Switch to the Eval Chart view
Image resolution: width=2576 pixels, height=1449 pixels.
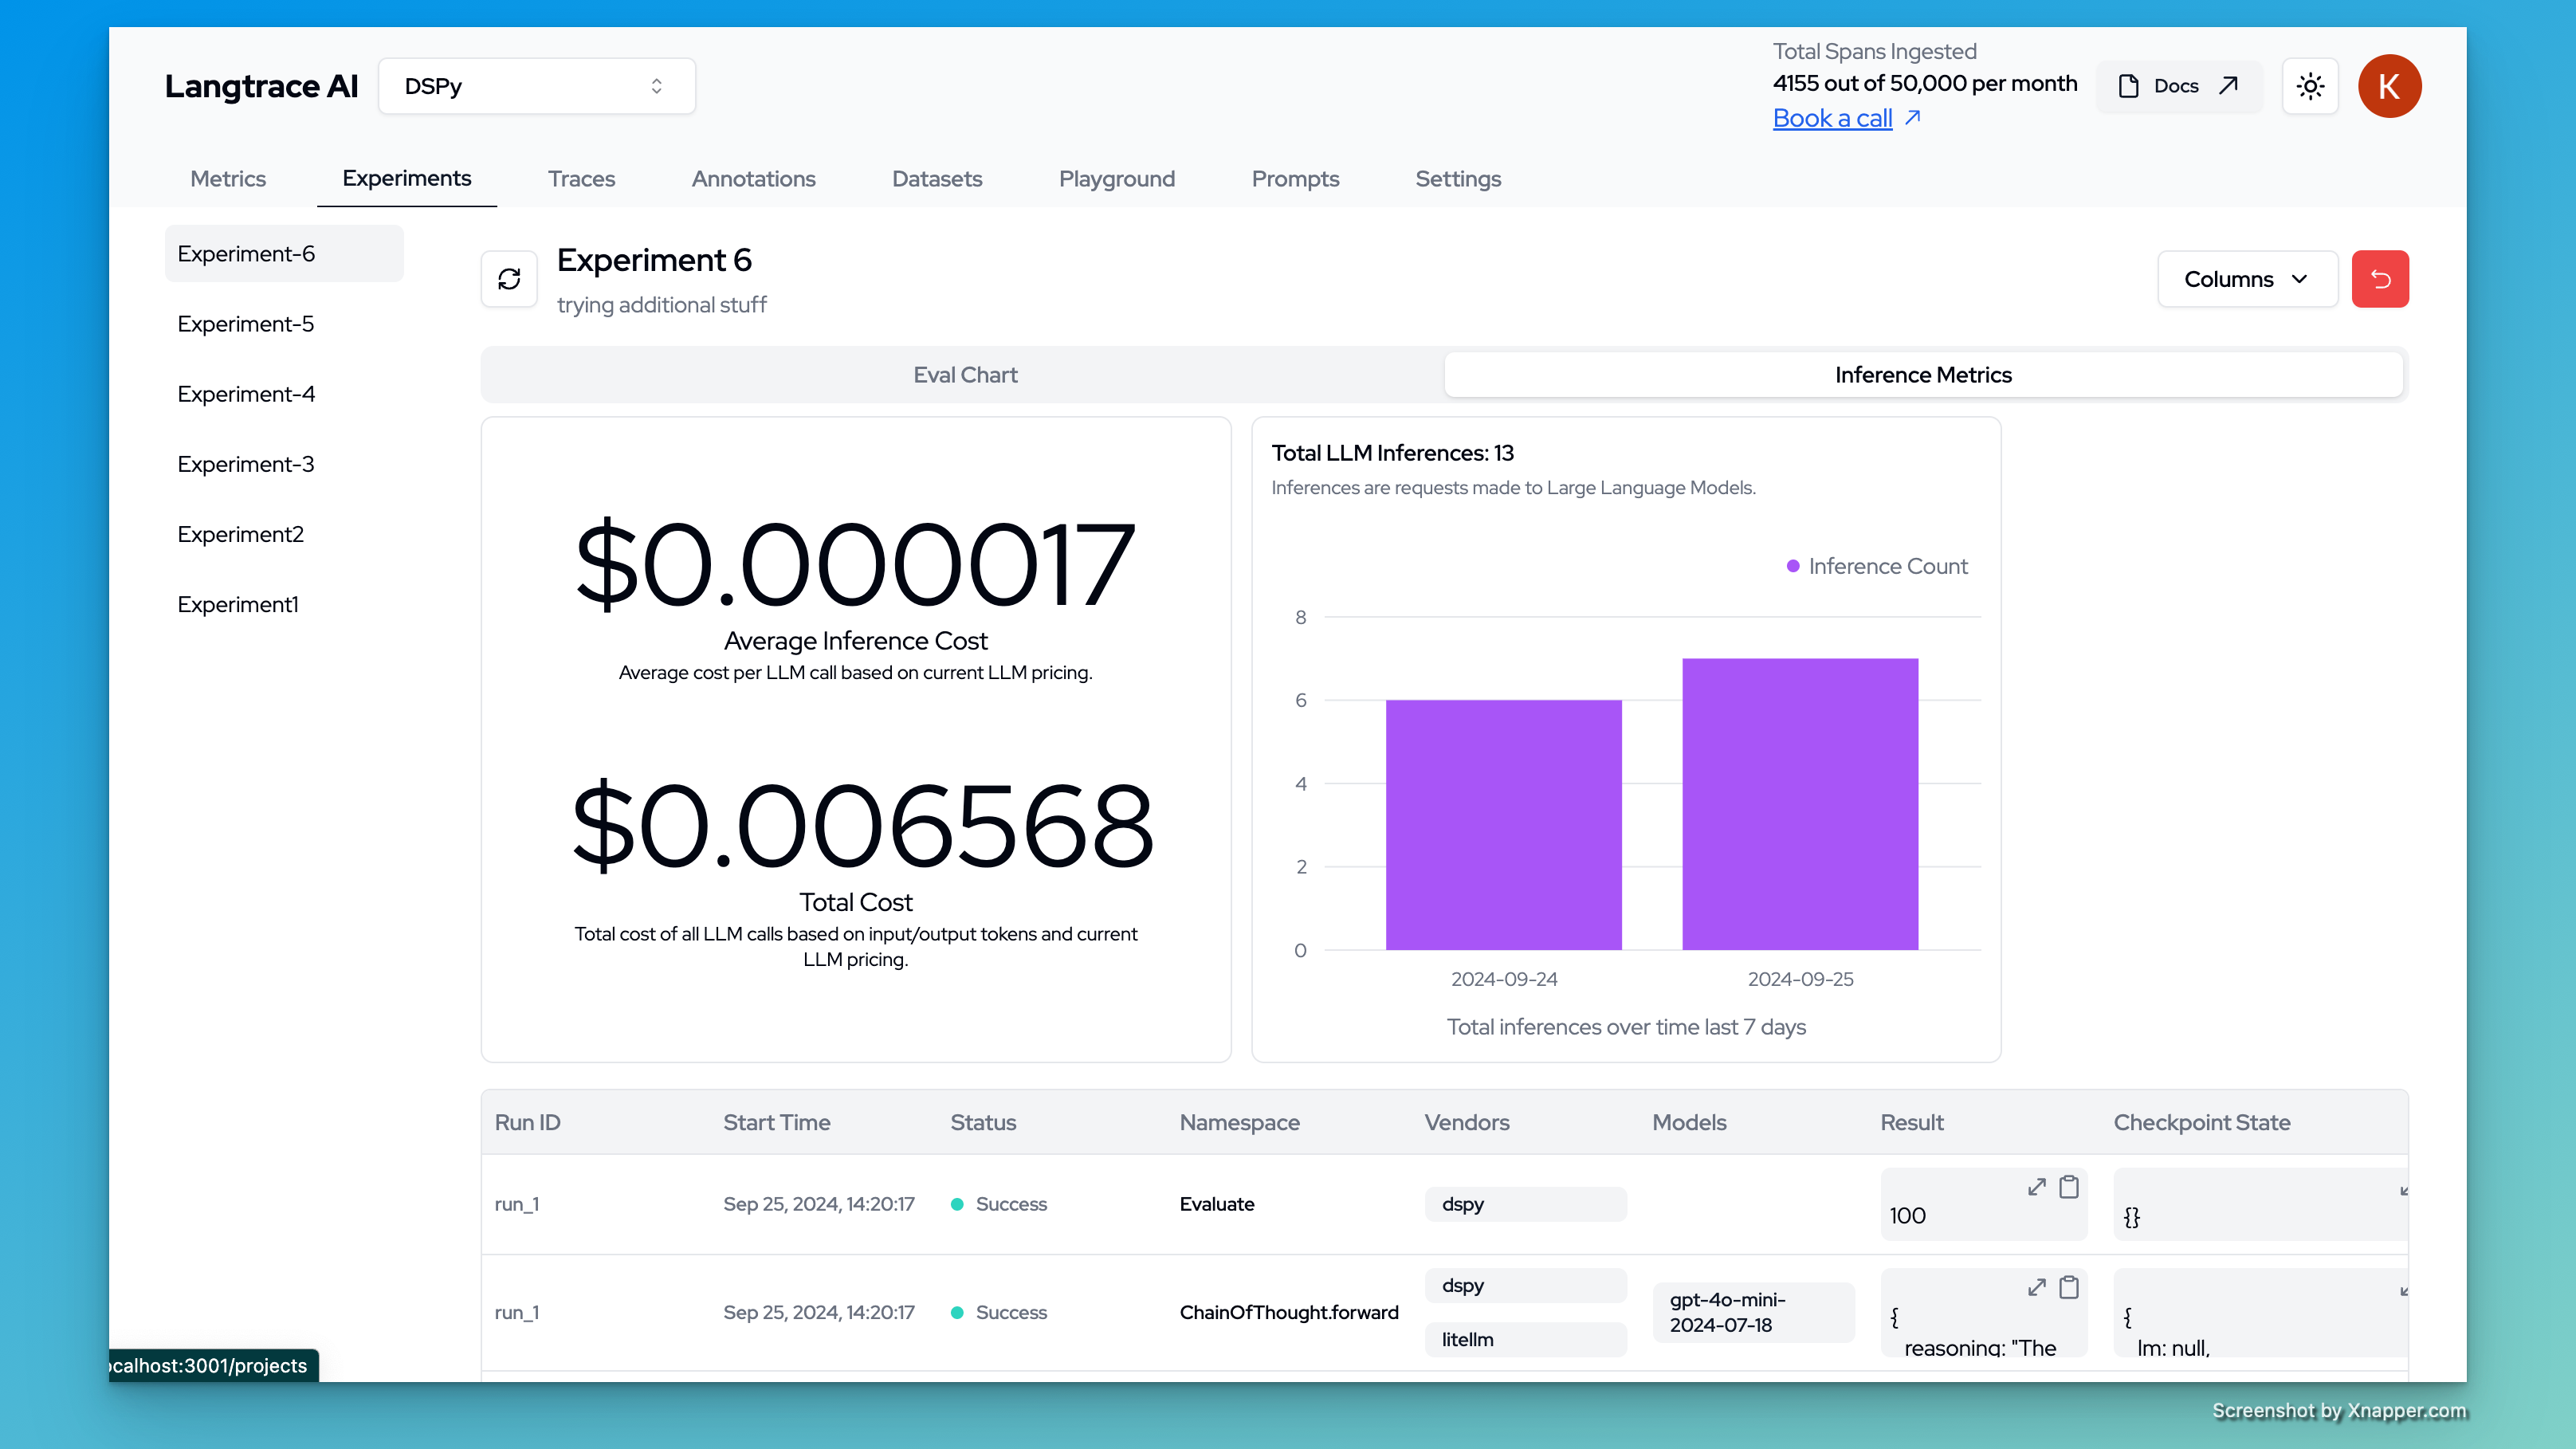pyautogui.click(x=964, y=375)
